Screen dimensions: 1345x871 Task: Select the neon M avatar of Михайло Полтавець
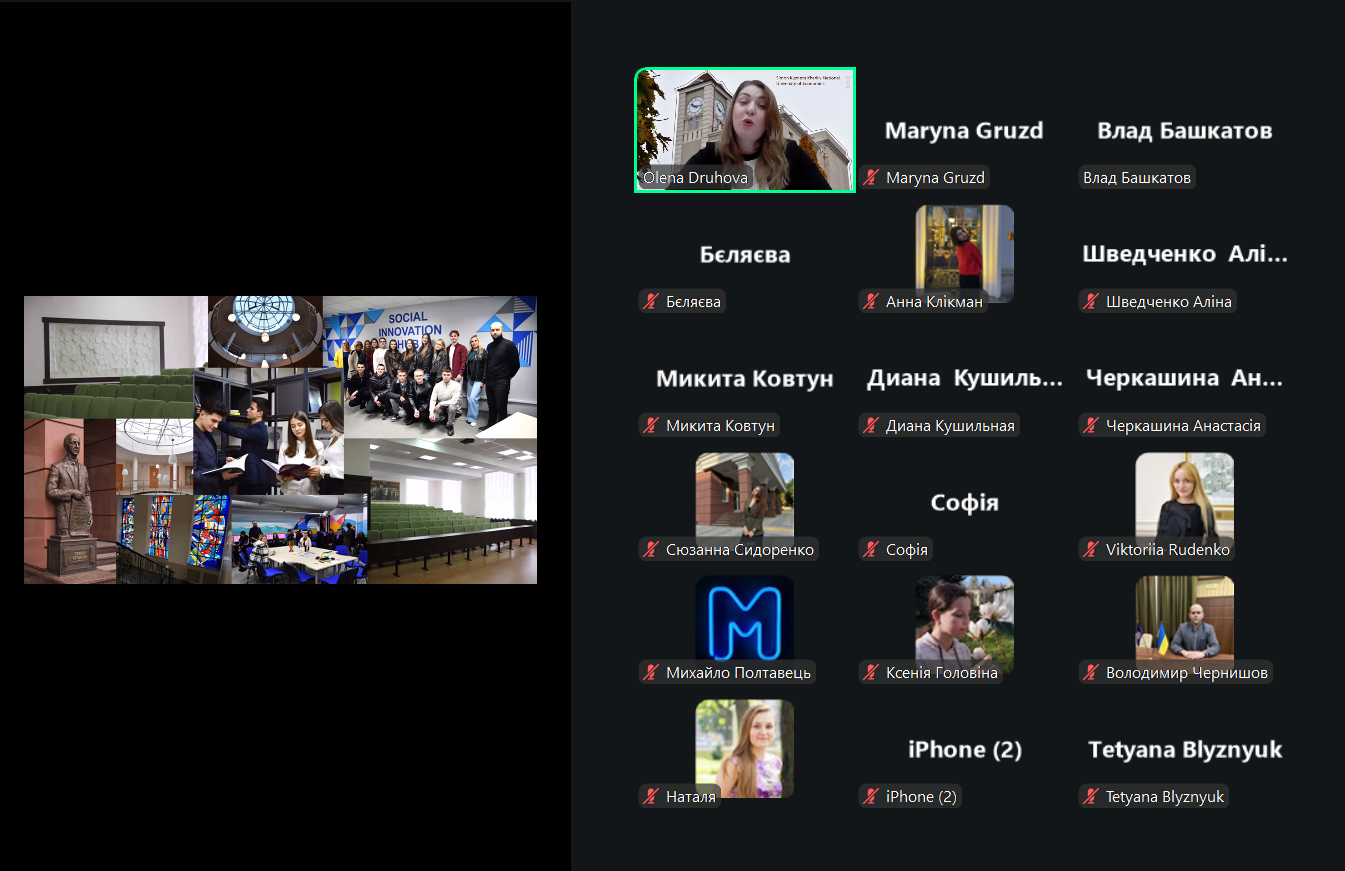pos(744,620)
